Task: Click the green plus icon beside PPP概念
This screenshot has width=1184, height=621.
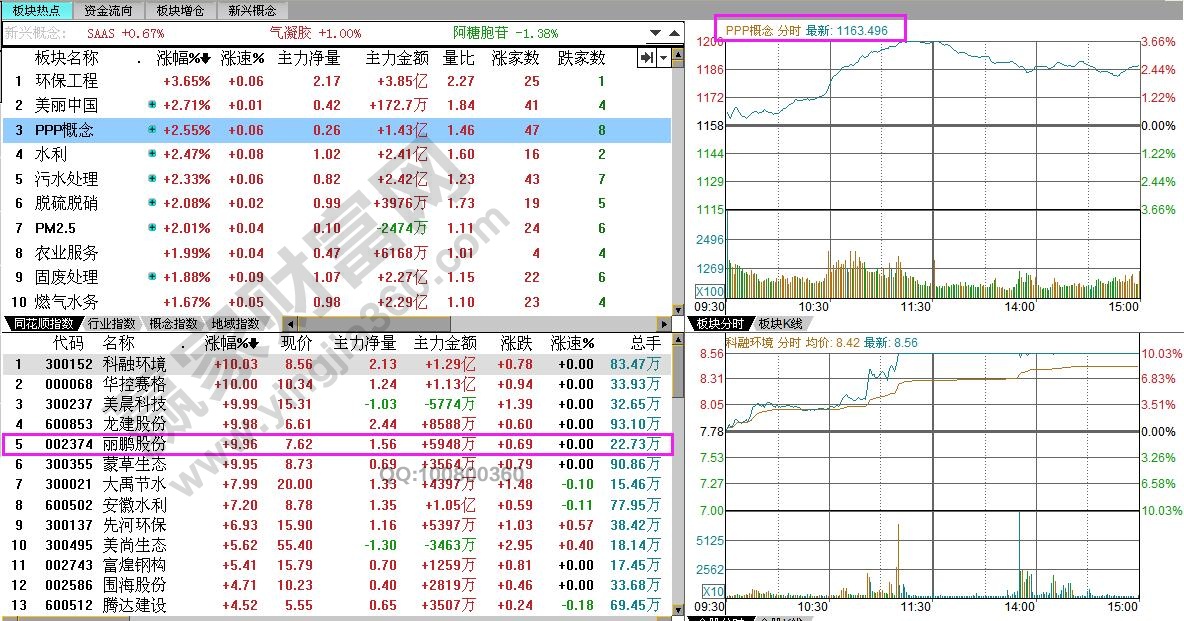Action: point(152,128)
